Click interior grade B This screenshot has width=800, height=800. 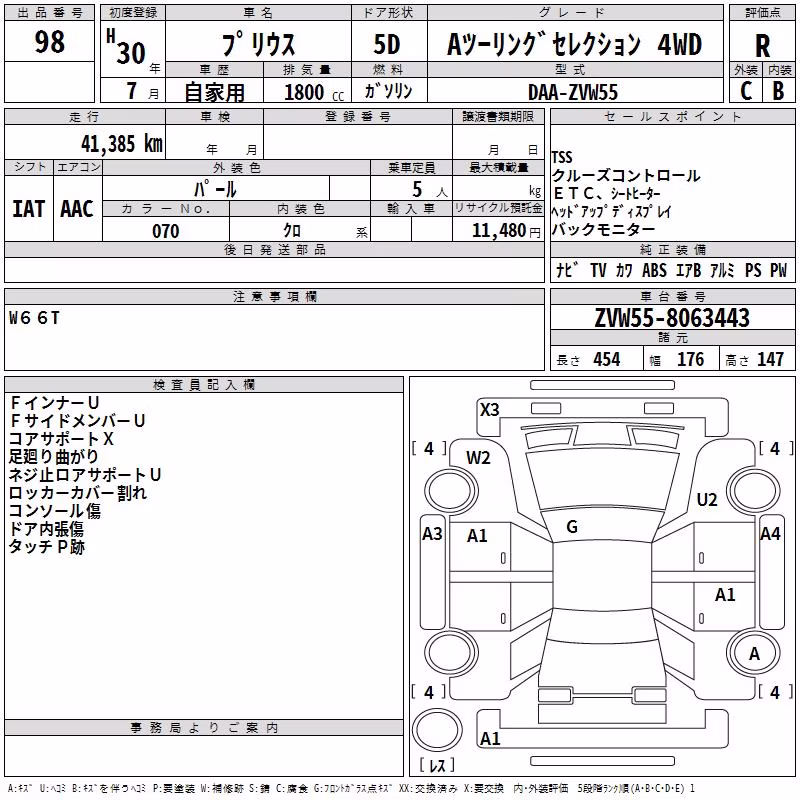[x=778, y=91]
